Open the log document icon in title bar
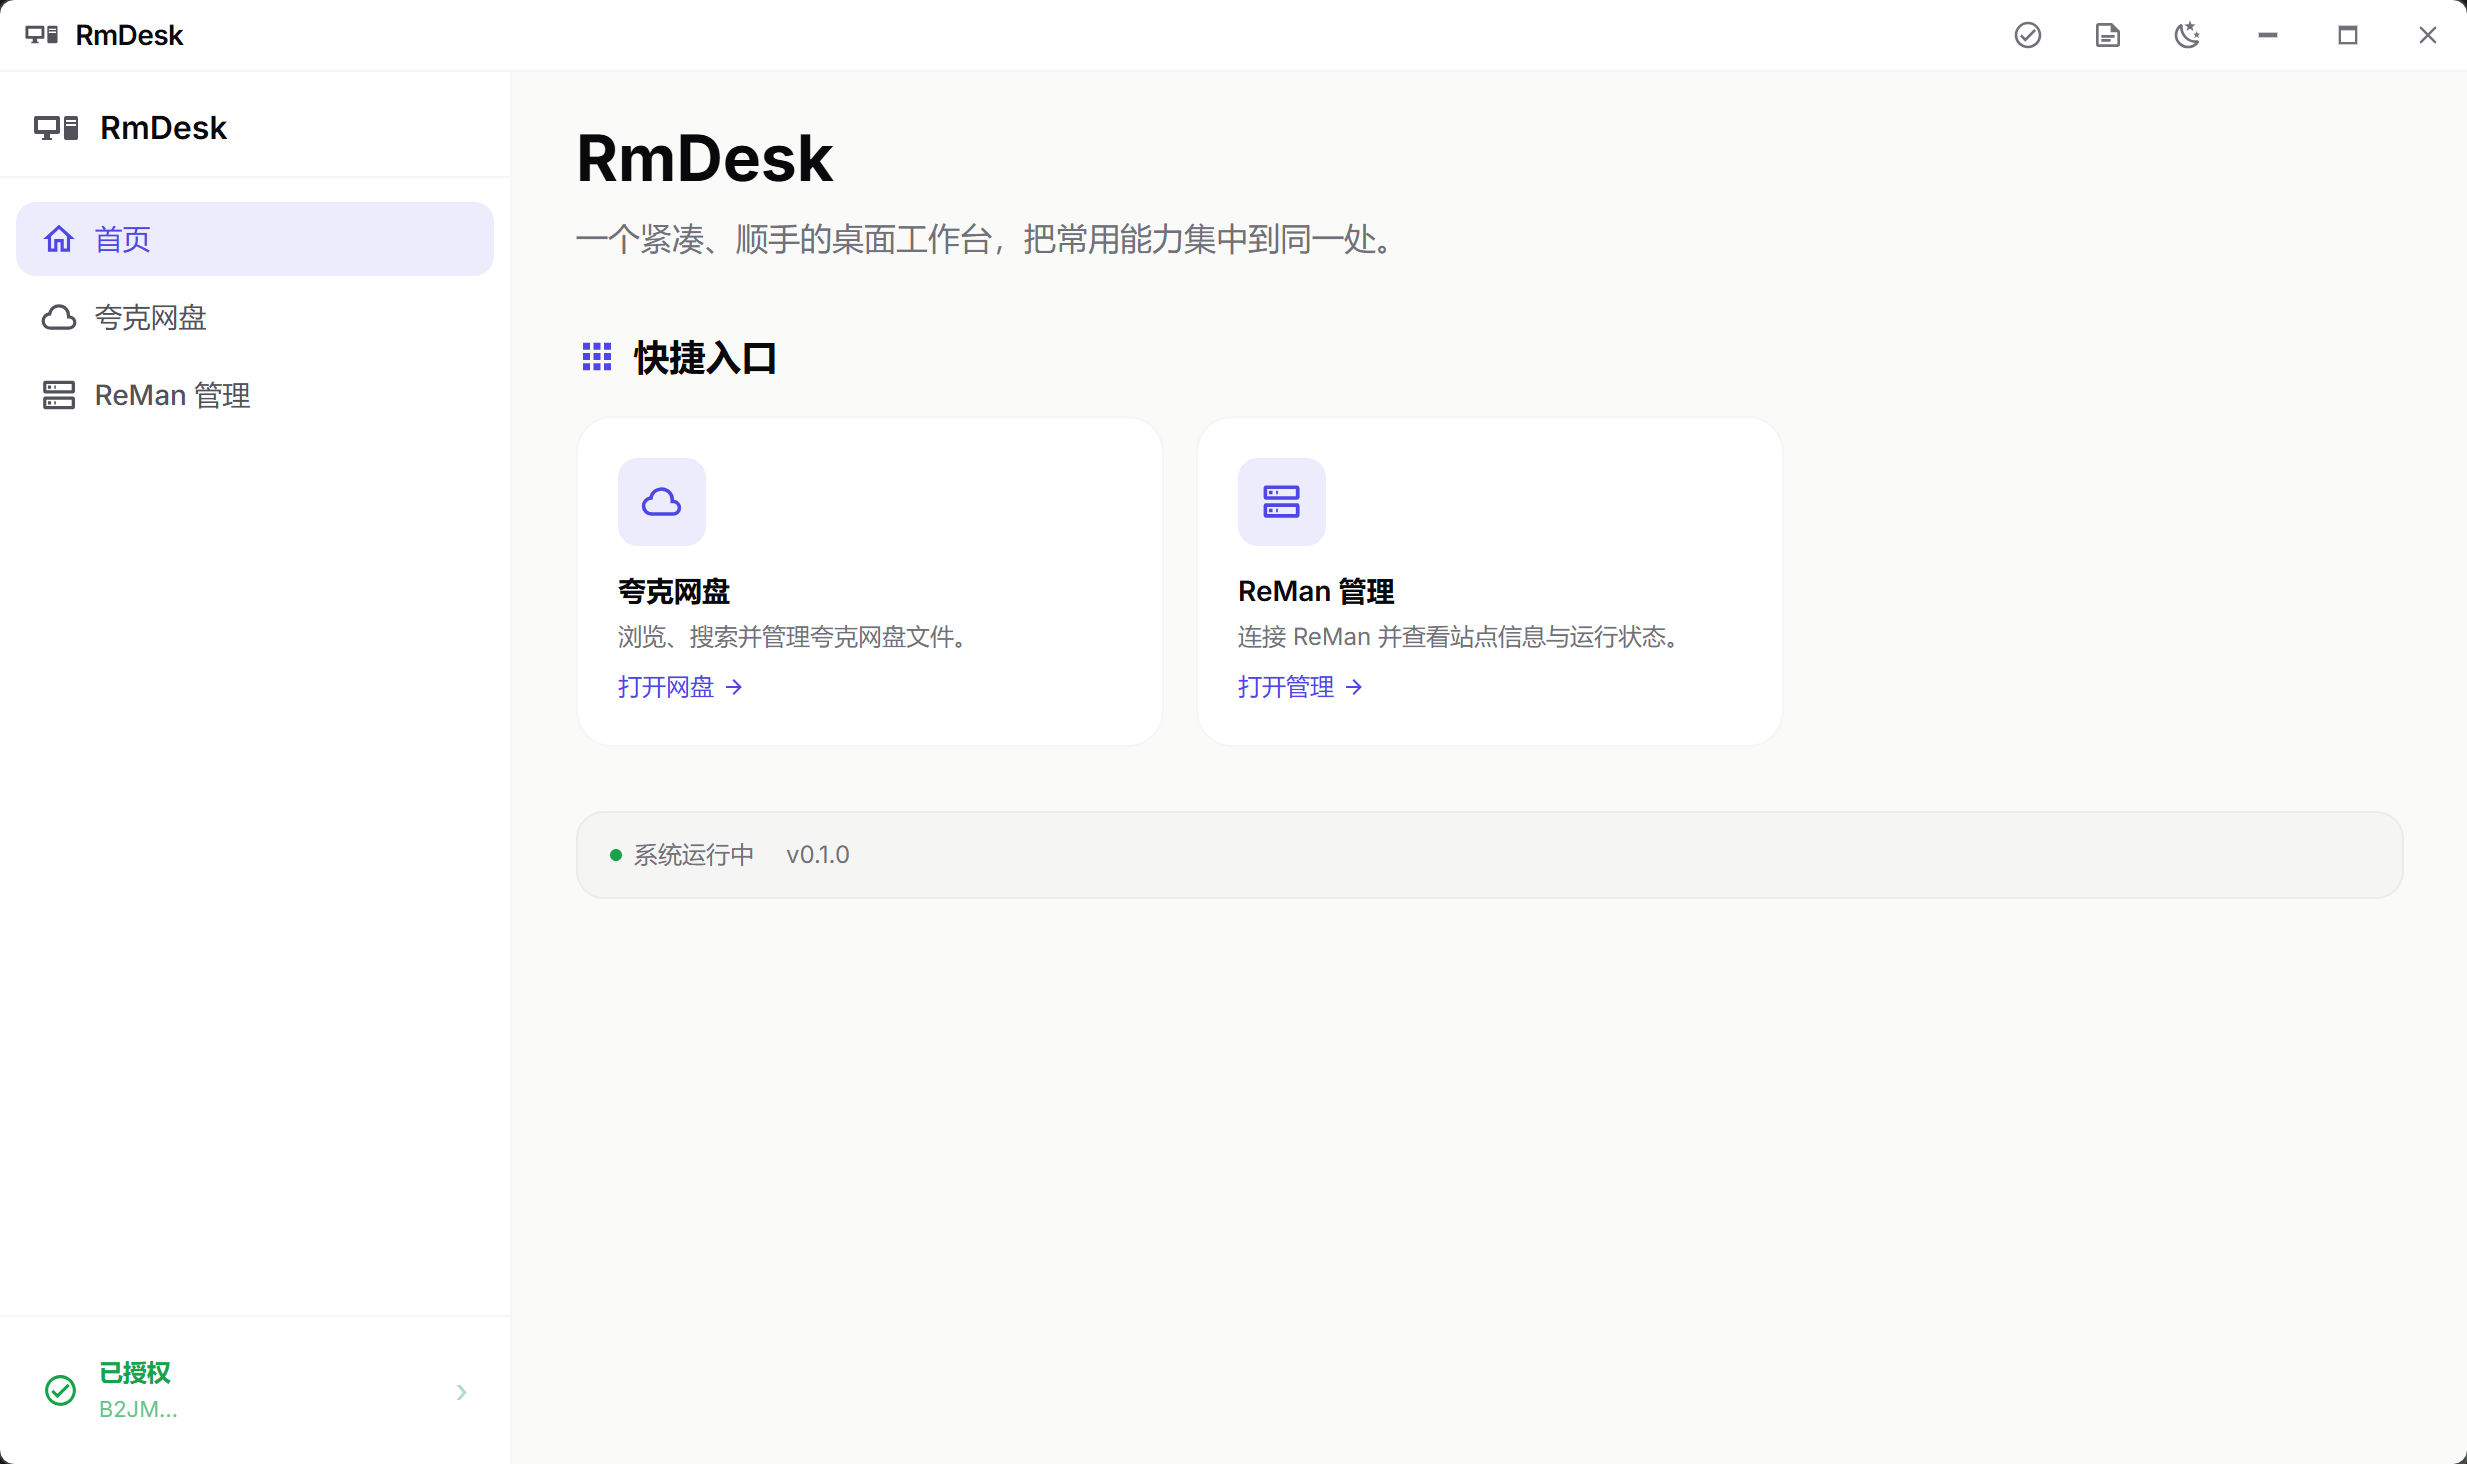The image size is (2467, 1464). 2107,35
